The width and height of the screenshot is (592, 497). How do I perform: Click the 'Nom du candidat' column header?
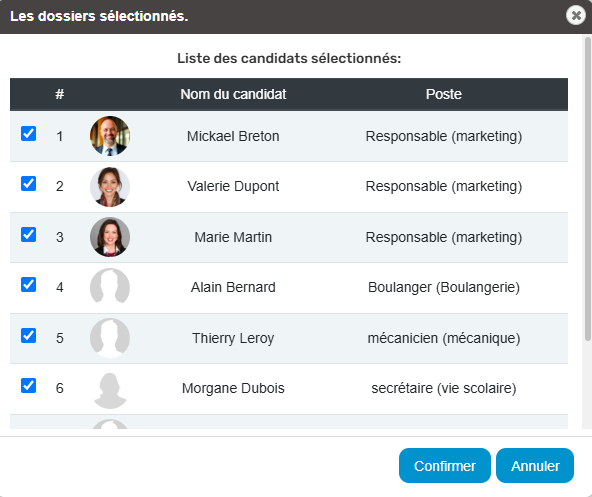(233, 94)
